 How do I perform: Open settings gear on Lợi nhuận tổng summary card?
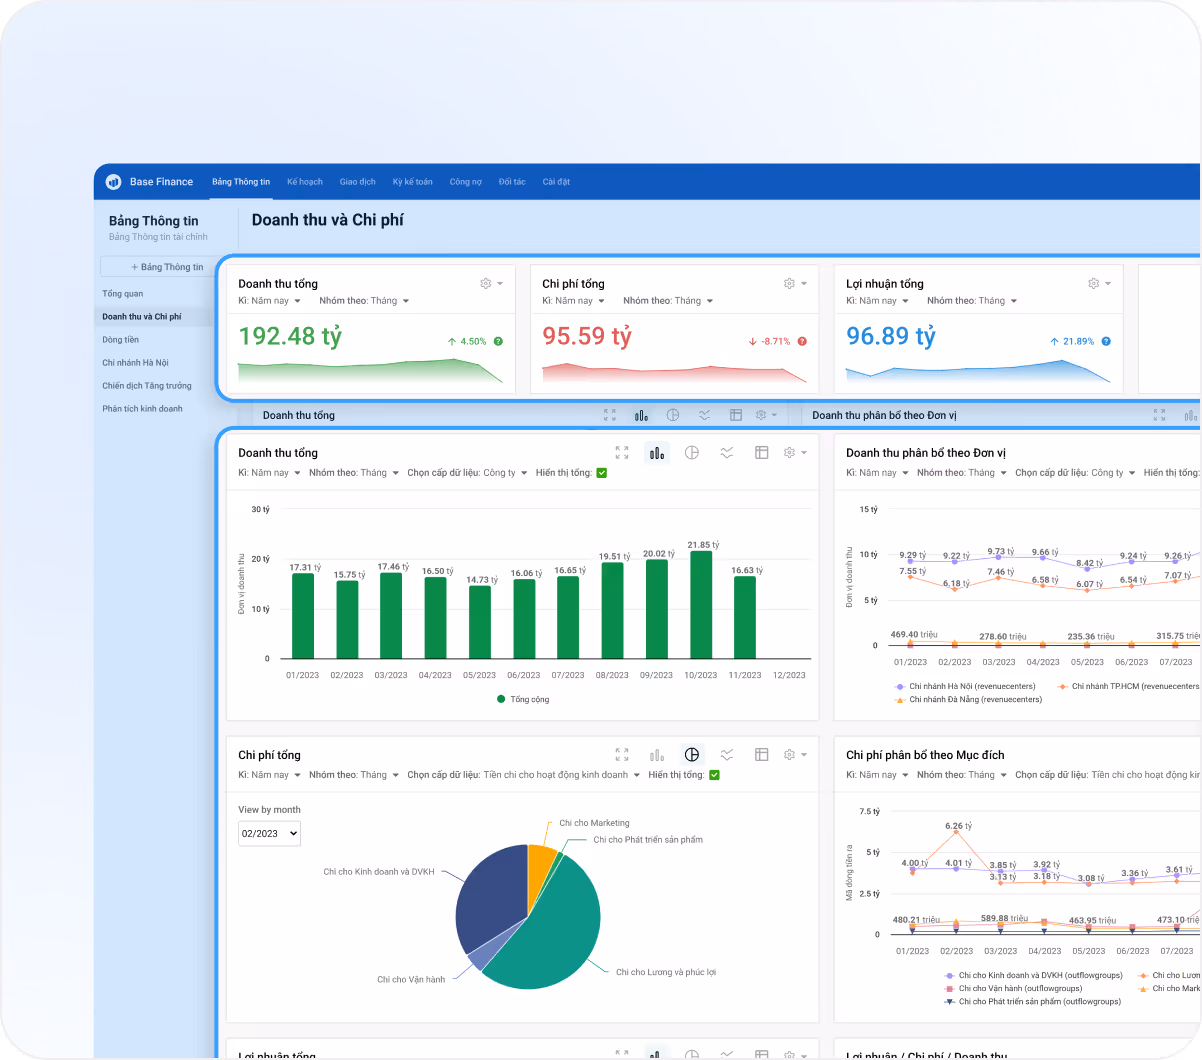tap(1093, 284)
